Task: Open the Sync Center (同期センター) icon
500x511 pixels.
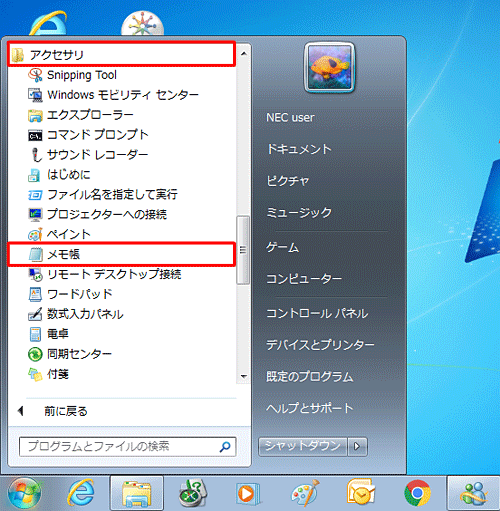Action: [x=35, y=354]
